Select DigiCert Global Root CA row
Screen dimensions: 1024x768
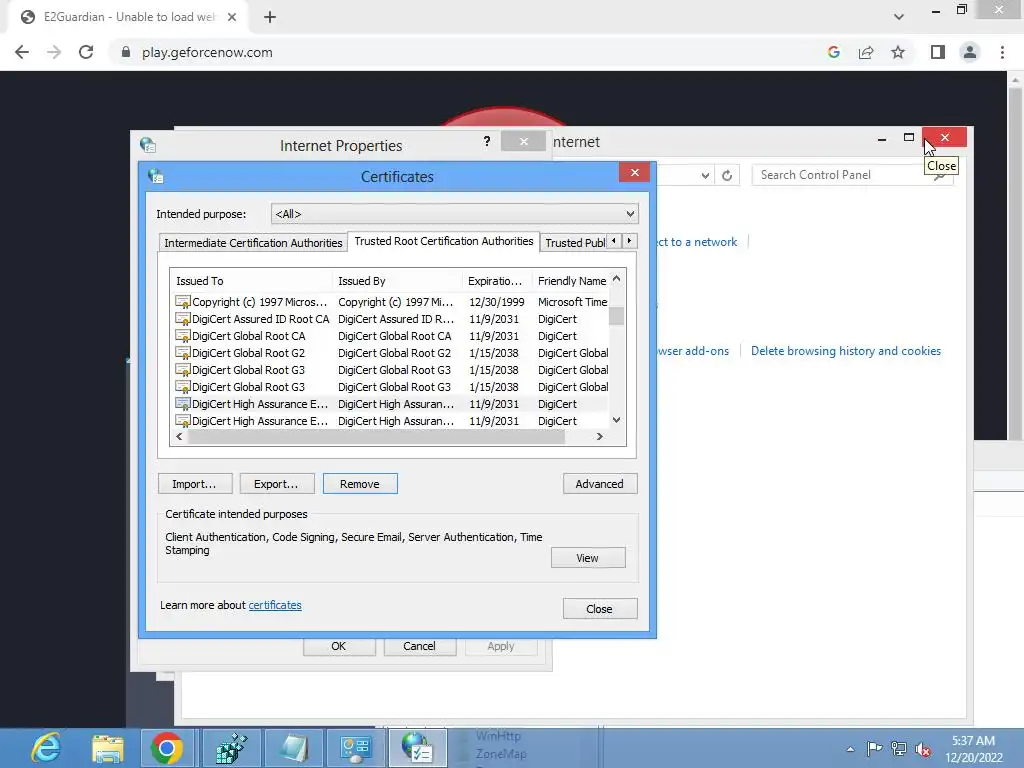click(391, 336)
